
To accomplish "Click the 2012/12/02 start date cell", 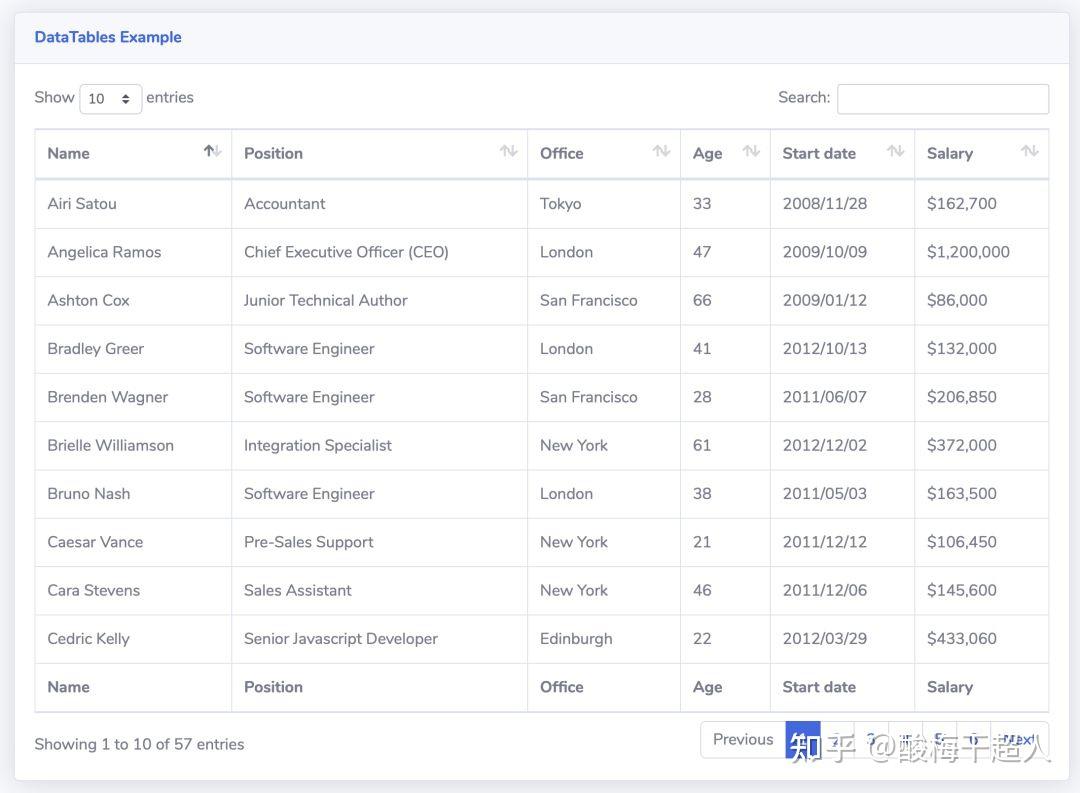I will point(824,446).
